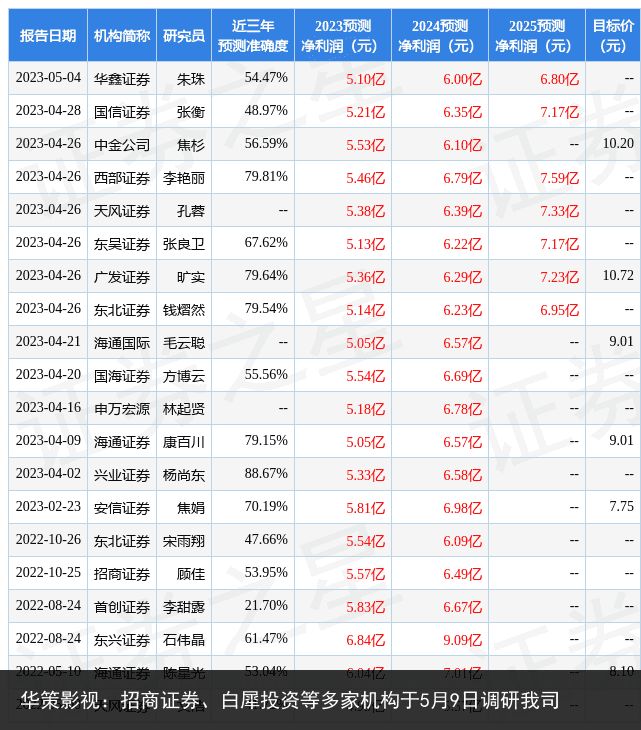This screenshot has width=641, height=730.
Task: Click researcher name 毛云聪
Action: coord(184,343)
